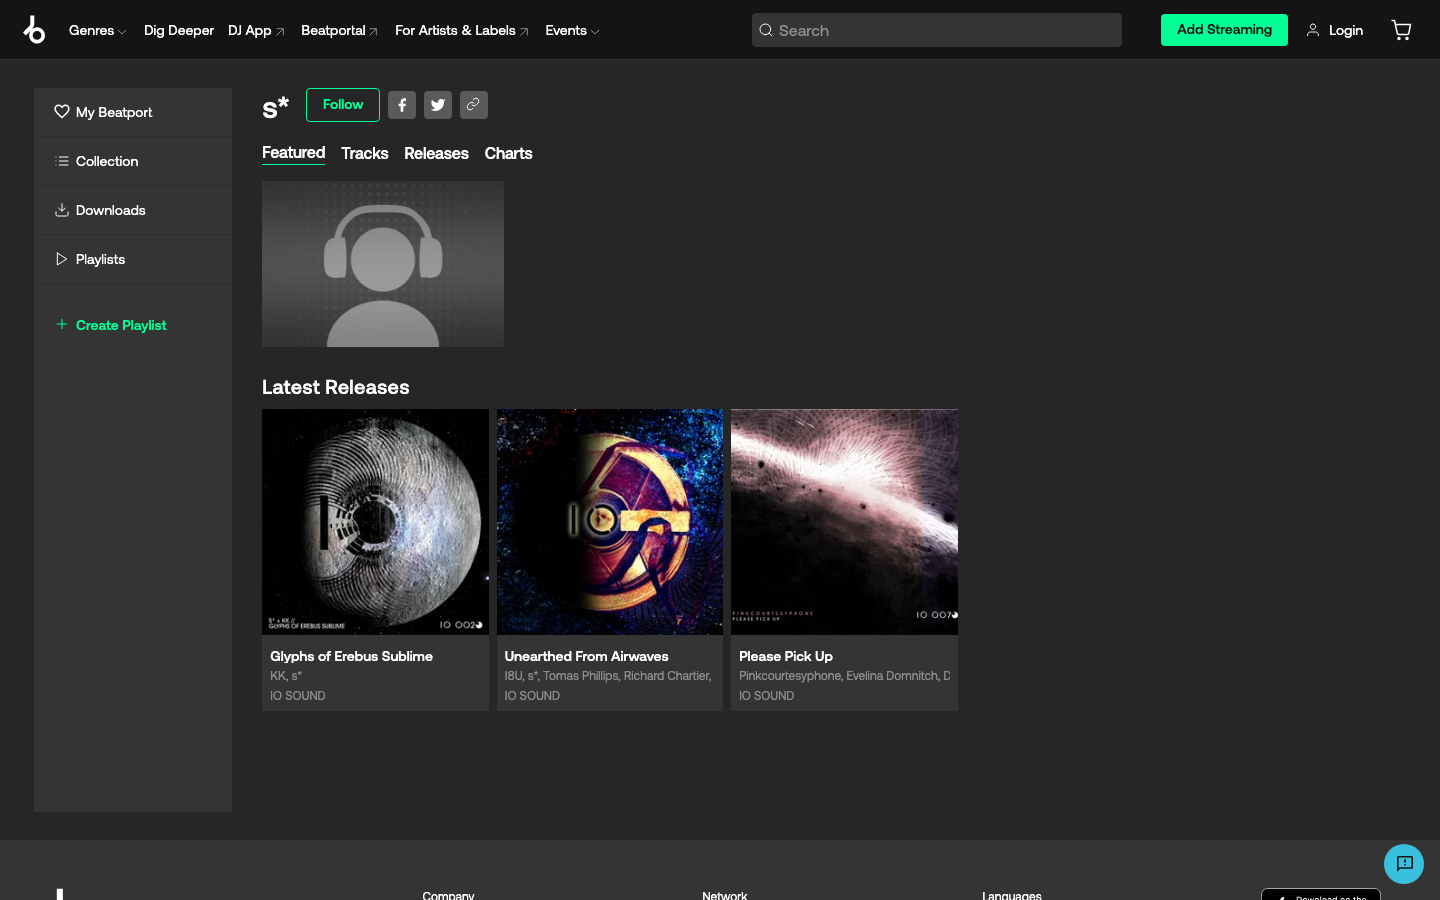Share artist on Twitter icon
The image size is (1440, 900).
coord(438,105)
